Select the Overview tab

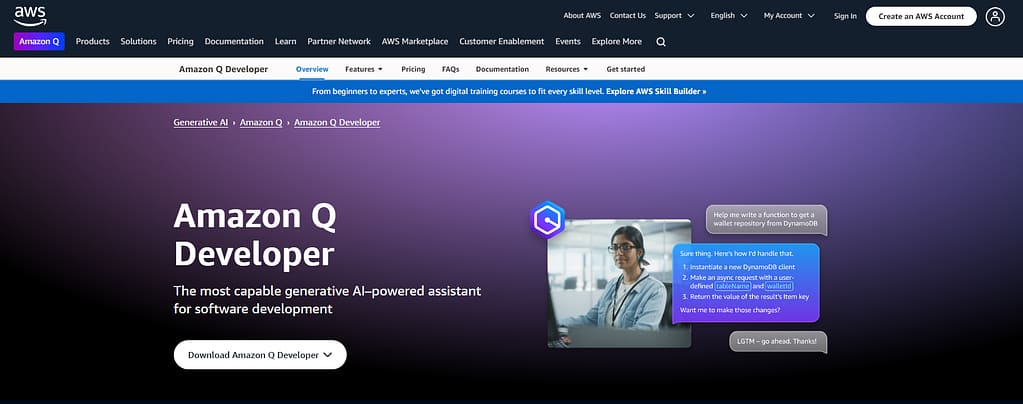(312, 69)
